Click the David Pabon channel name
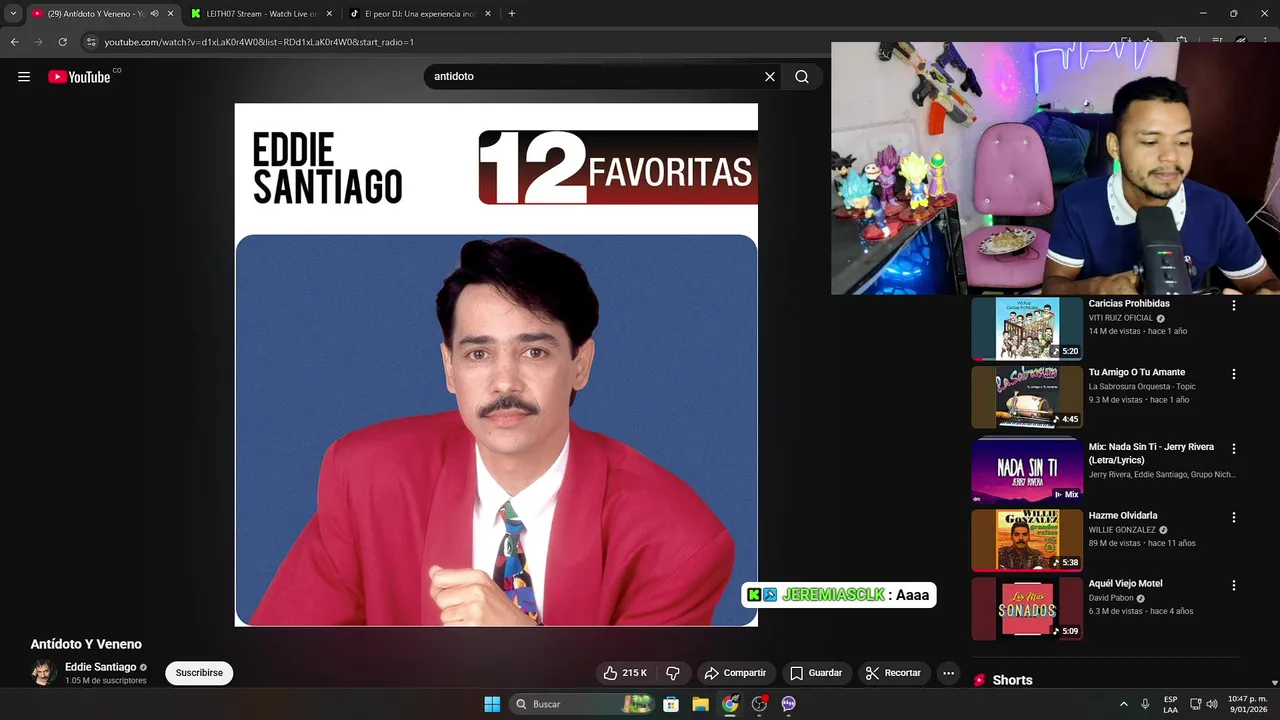The width and height of the screenshot is (1280, 720). (1111, 598)
